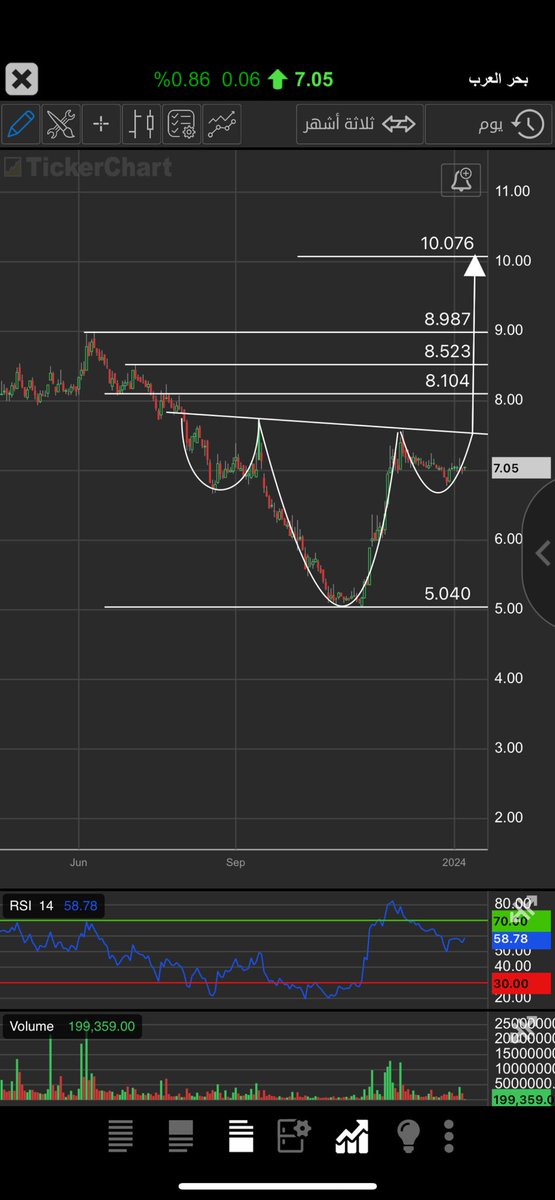Select the 8.104 horizontal line label
The width and height of the screenshot is (555, 1200).
pyautogui.click(x=447, y=381)
